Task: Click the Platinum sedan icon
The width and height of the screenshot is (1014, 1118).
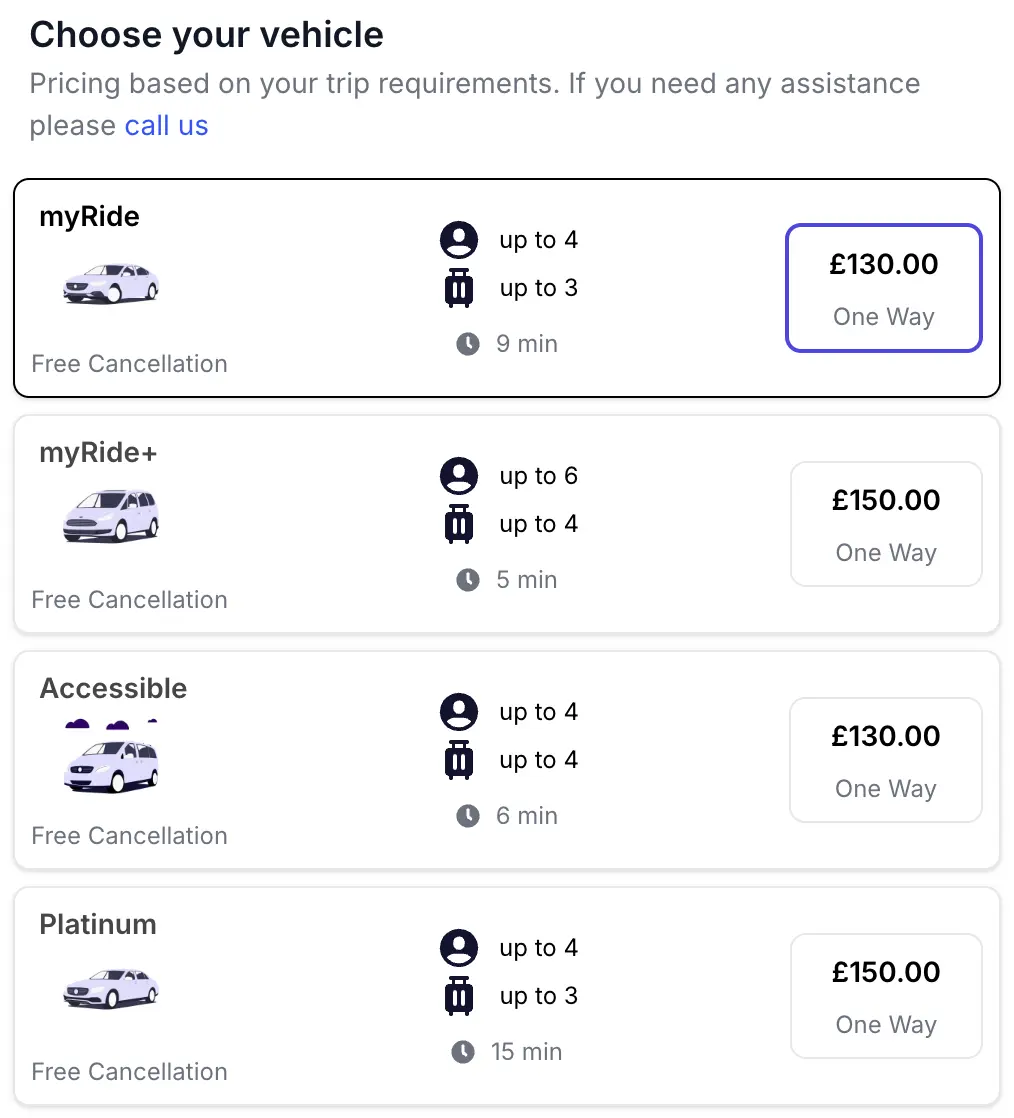Action: click(x=110, y=989)
